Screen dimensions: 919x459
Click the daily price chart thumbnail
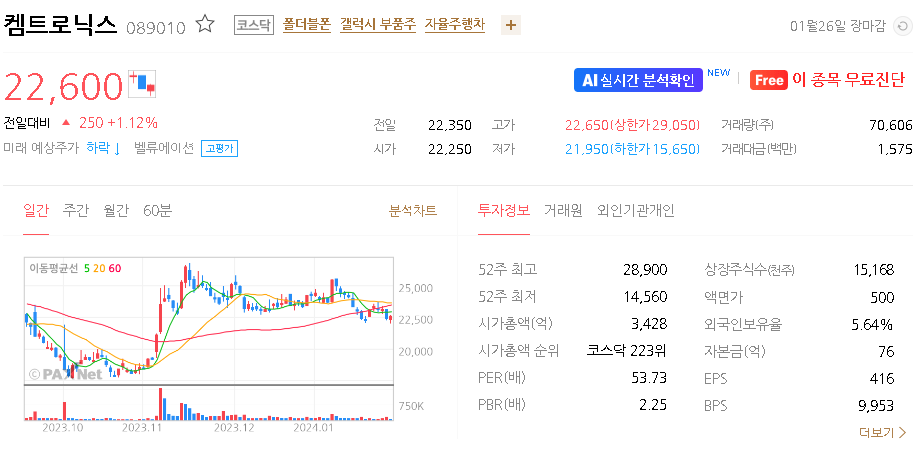tap(209, 321)
